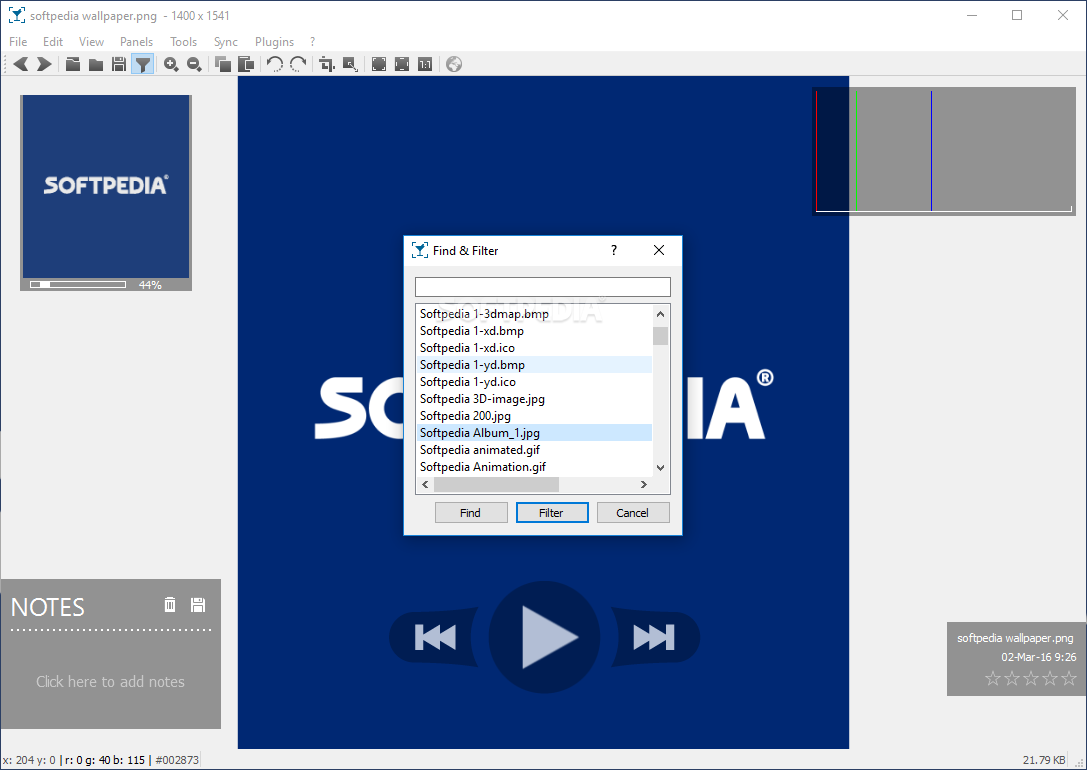
Task: Click here to add notes
Action: [x=110, y=682]
